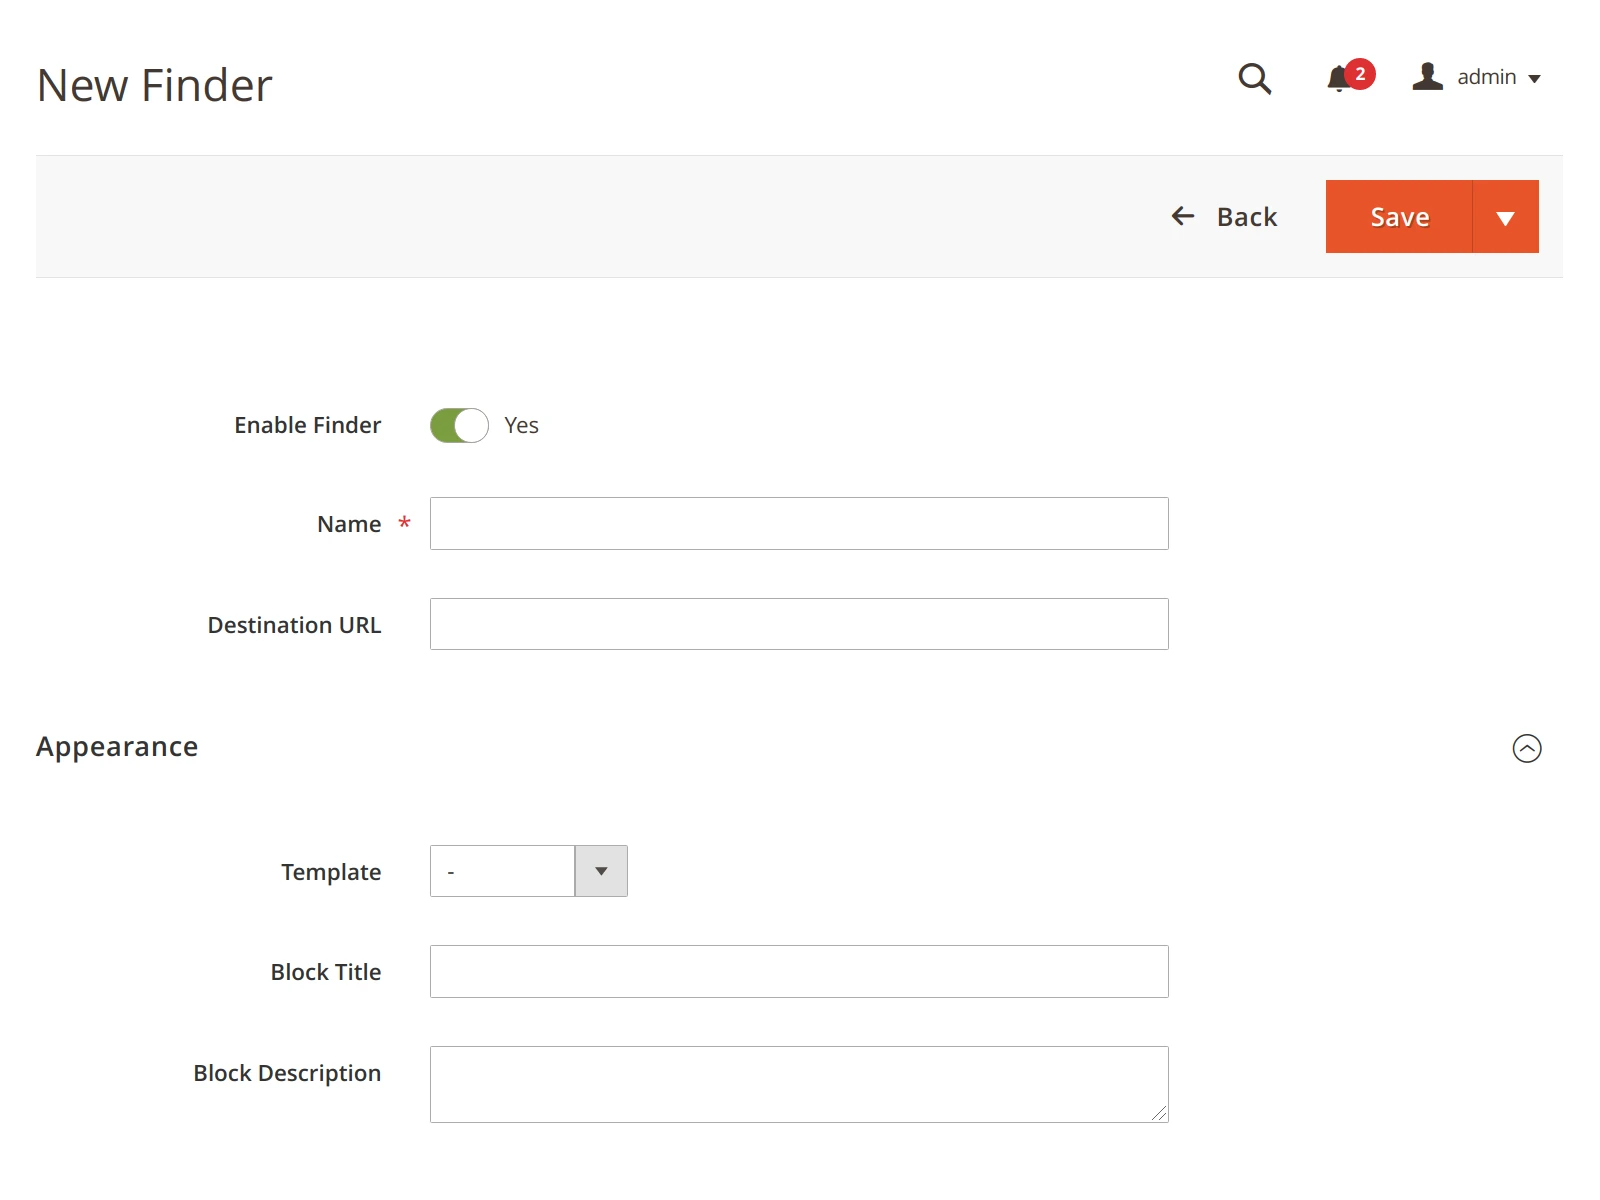1600x1200 pixels.
Task: Click inside the Name field
Action: point(798,523)
